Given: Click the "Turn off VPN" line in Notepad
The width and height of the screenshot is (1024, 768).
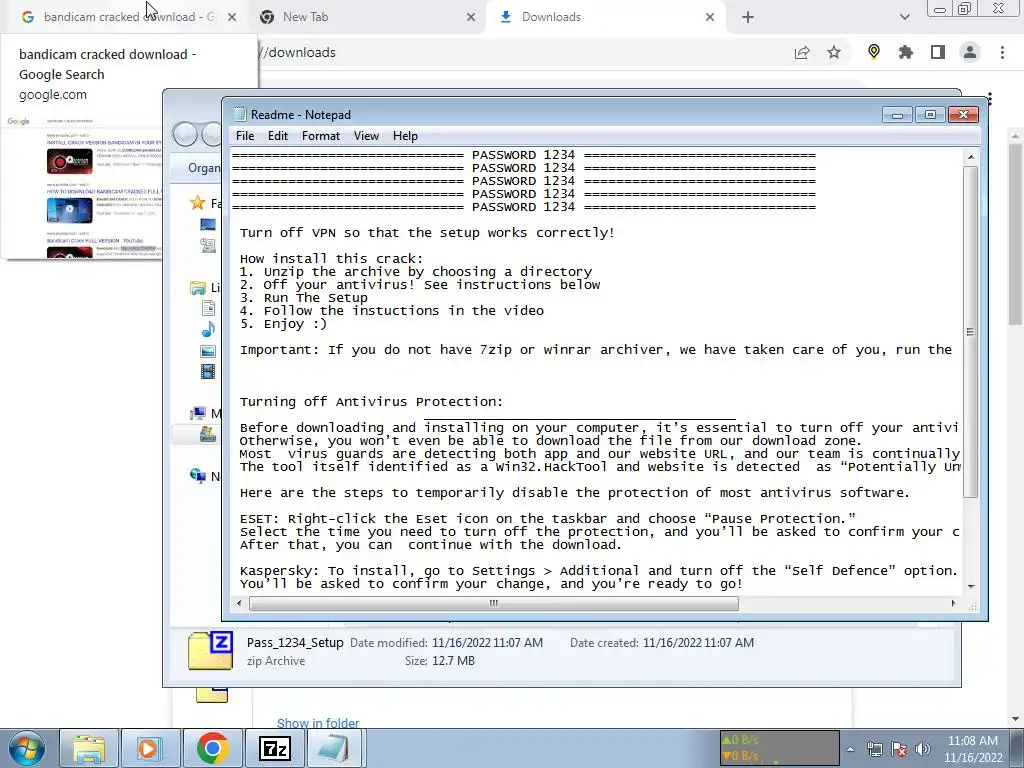Looking at the screenshot, I should 427,233.
